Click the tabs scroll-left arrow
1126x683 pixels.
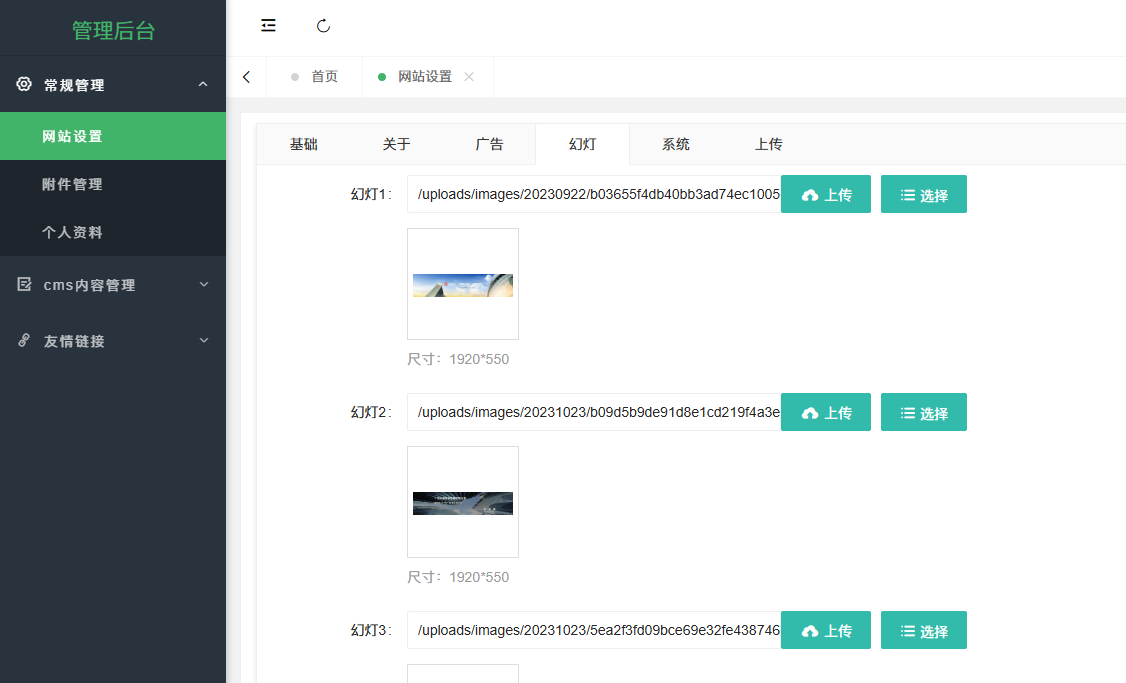pyautogui.click(x=246, y=77)
